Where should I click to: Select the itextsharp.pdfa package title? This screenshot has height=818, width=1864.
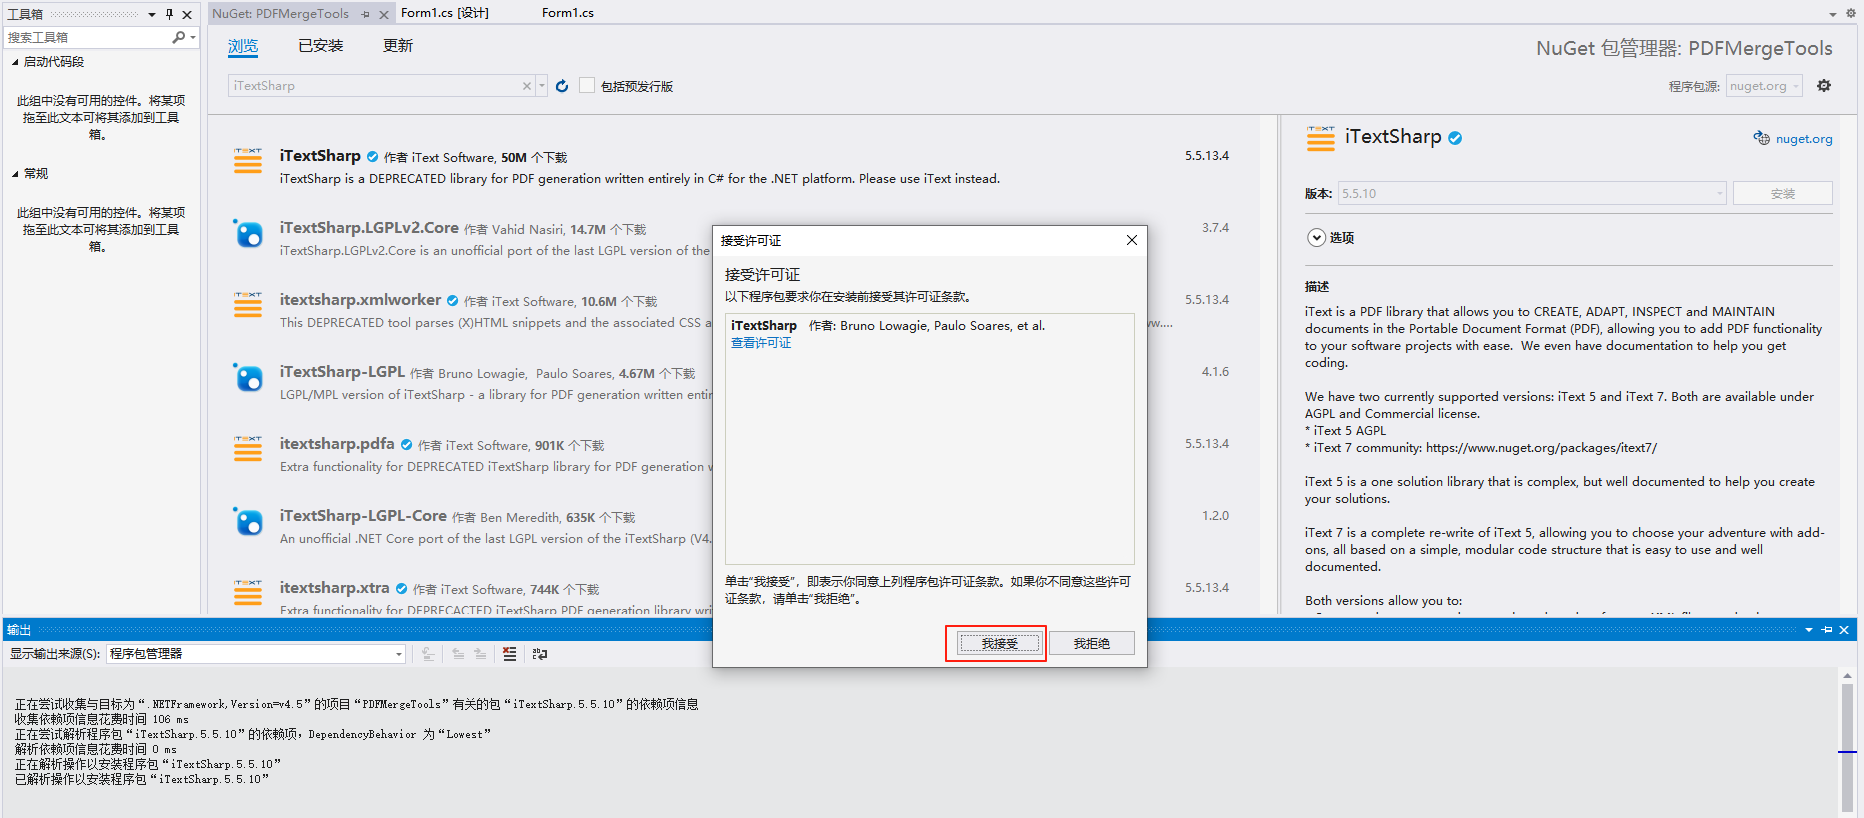[x=337, y=444]
